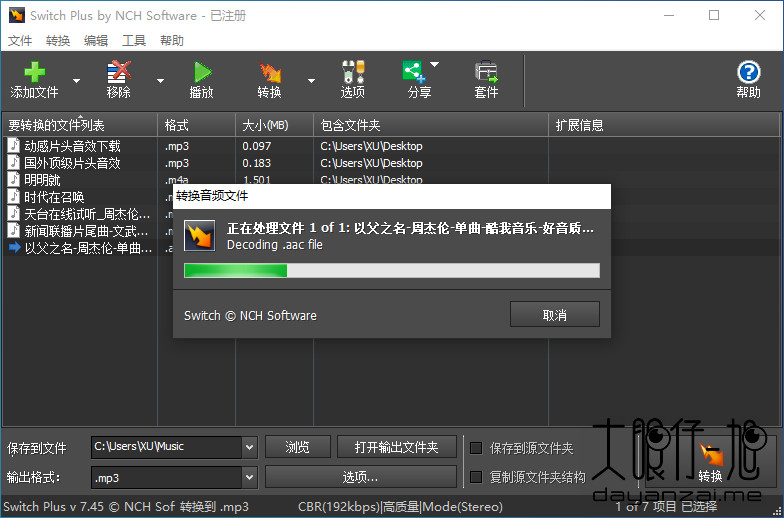Click 1 of 7 项目 已选择 status text
Viewport: 784px width, 518px height.
pos(666,506)
